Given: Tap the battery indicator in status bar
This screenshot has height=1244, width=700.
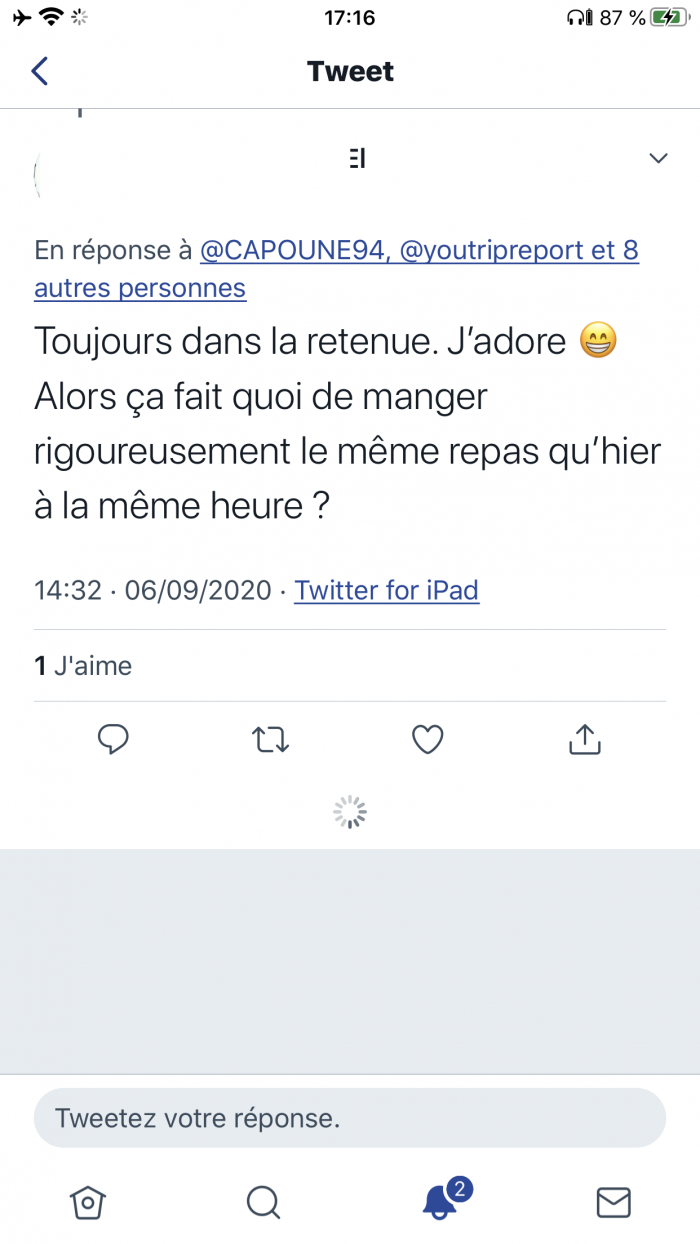Looking at the screenshot, I should 666,17.
